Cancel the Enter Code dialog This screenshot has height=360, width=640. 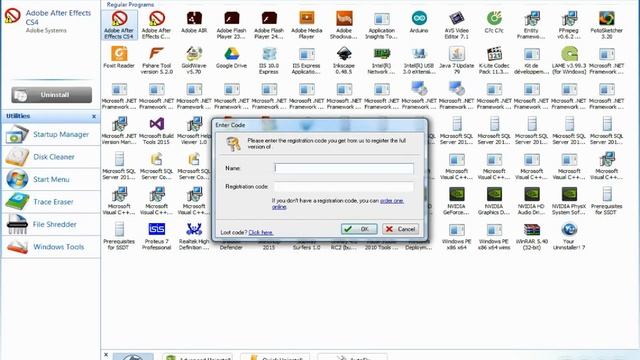point(400,229)
